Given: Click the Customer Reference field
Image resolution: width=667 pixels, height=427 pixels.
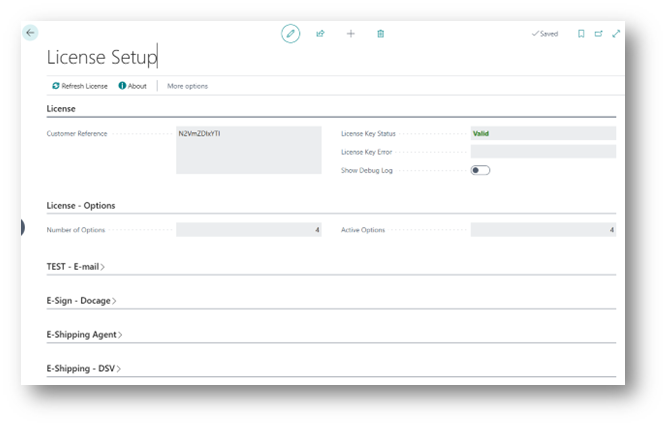Looking at the screenshot, I should pos(248,150).
